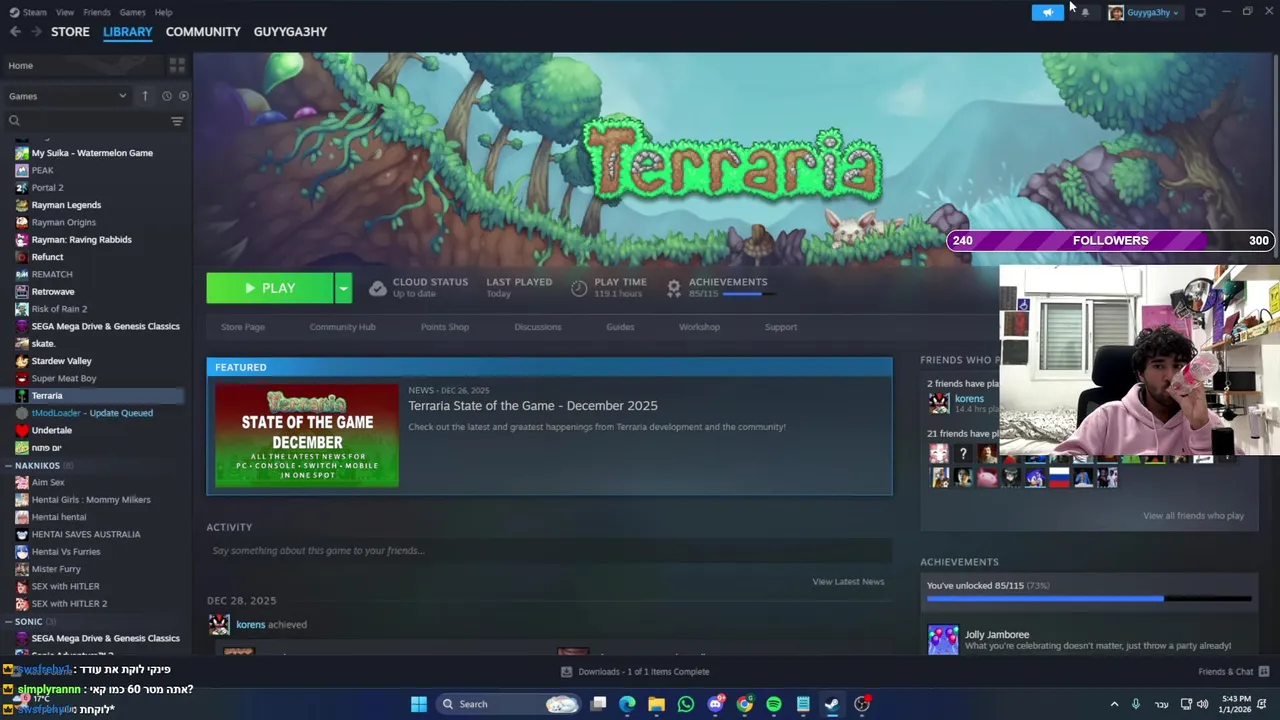
Task: Open the View menu
Action: point(65,12)
